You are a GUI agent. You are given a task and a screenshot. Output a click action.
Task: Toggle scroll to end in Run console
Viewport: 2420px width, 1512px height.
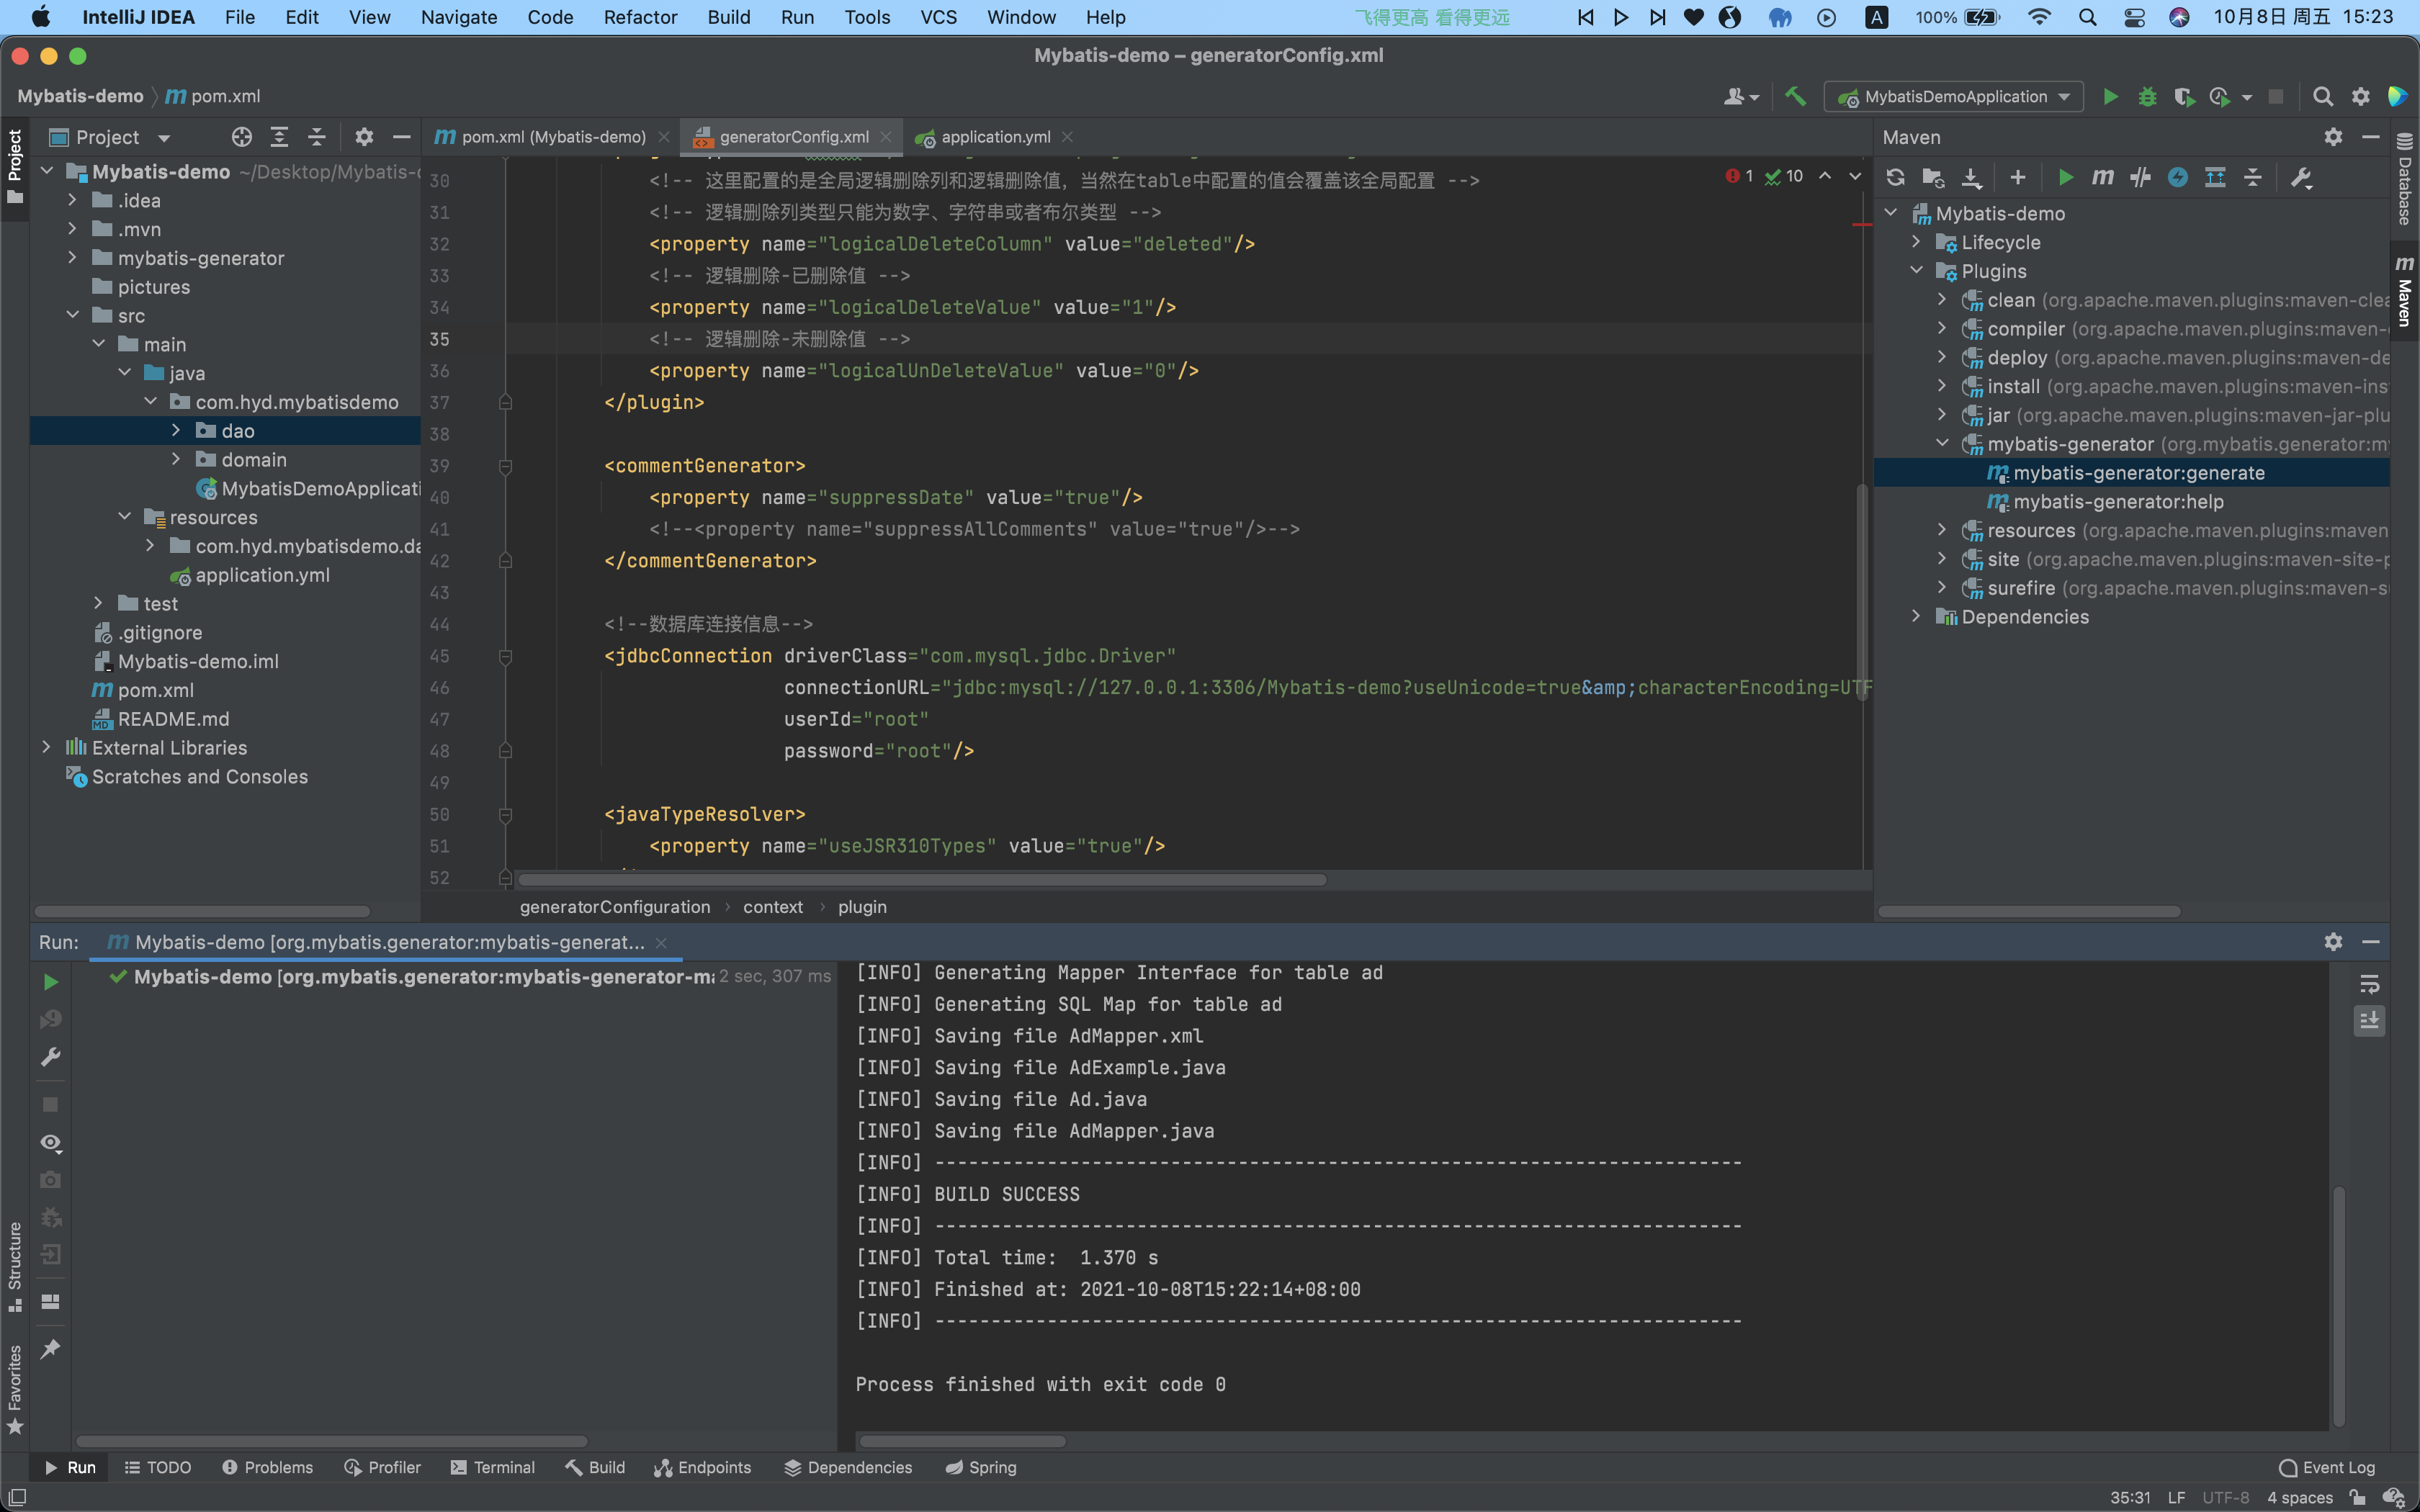point(2369,1021)
